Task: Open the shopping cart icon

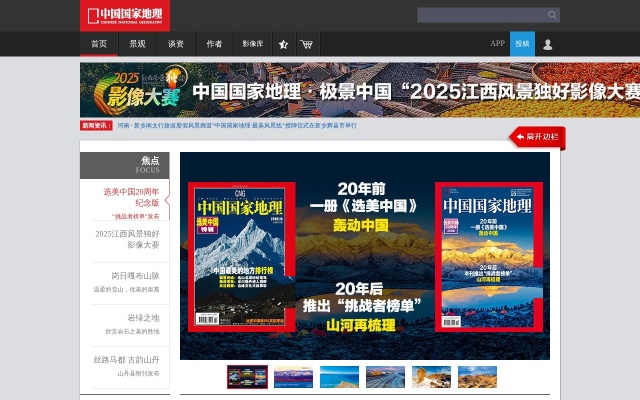Action: click(x=306, y=44)
